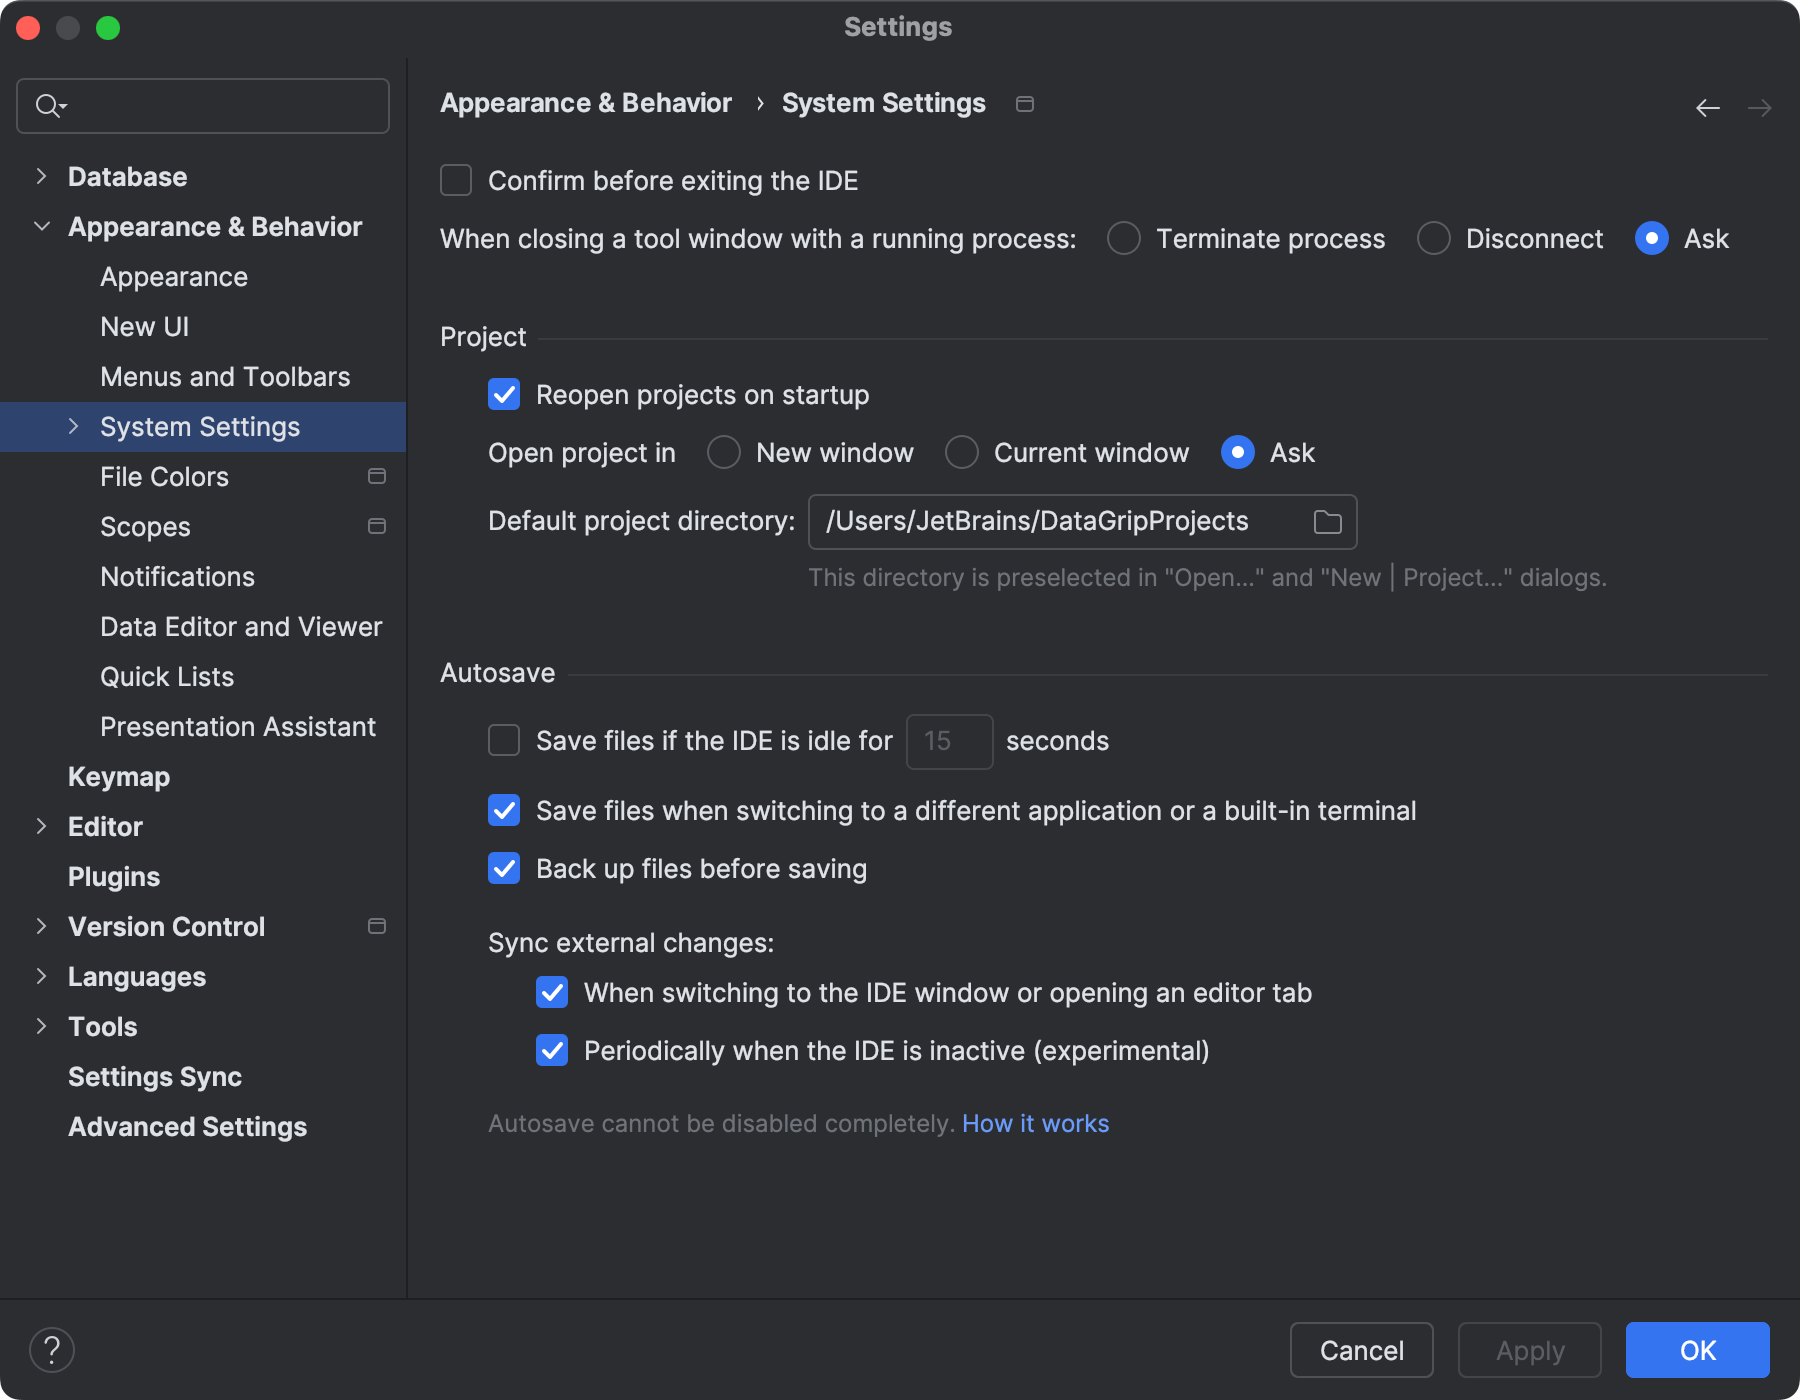1800x1400 pixels.
Task: Click the scheme icon beside Version Control
Action: [377, 926]
